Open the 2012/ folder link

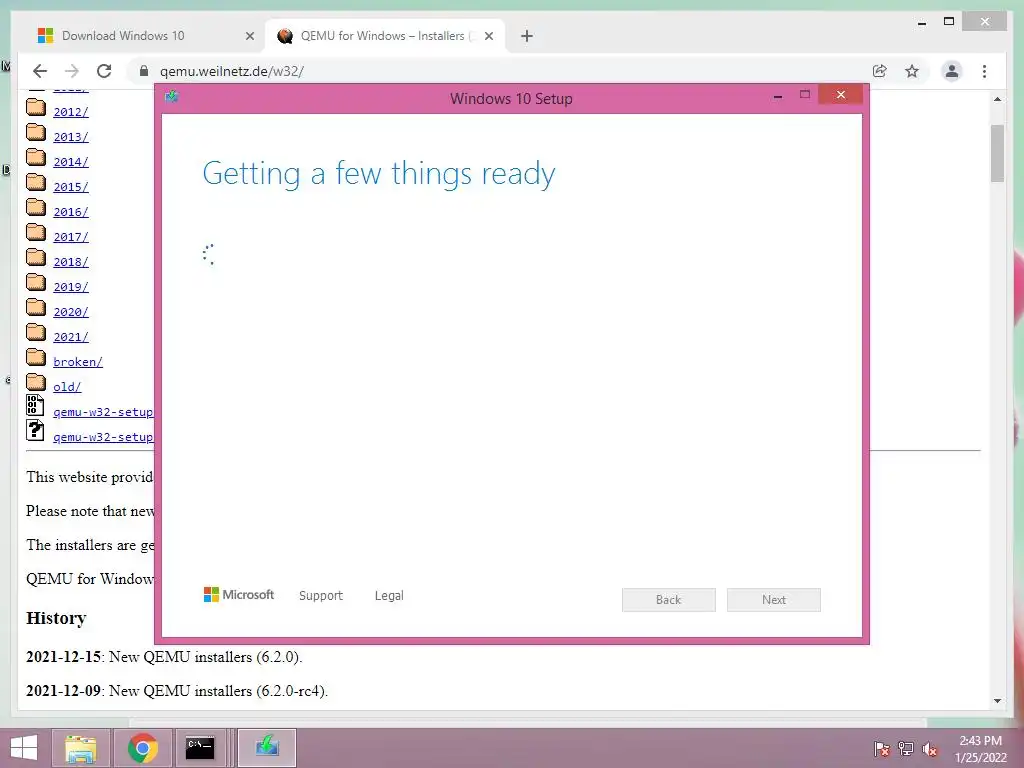(x=71, y=112)
